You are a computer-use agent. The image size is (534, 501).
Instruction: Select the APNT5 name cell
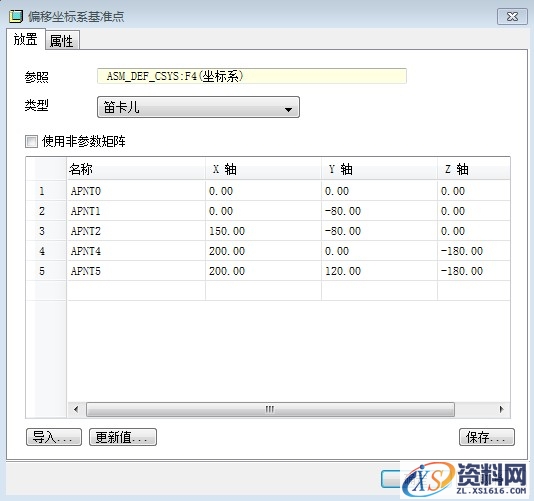(136, 271)
